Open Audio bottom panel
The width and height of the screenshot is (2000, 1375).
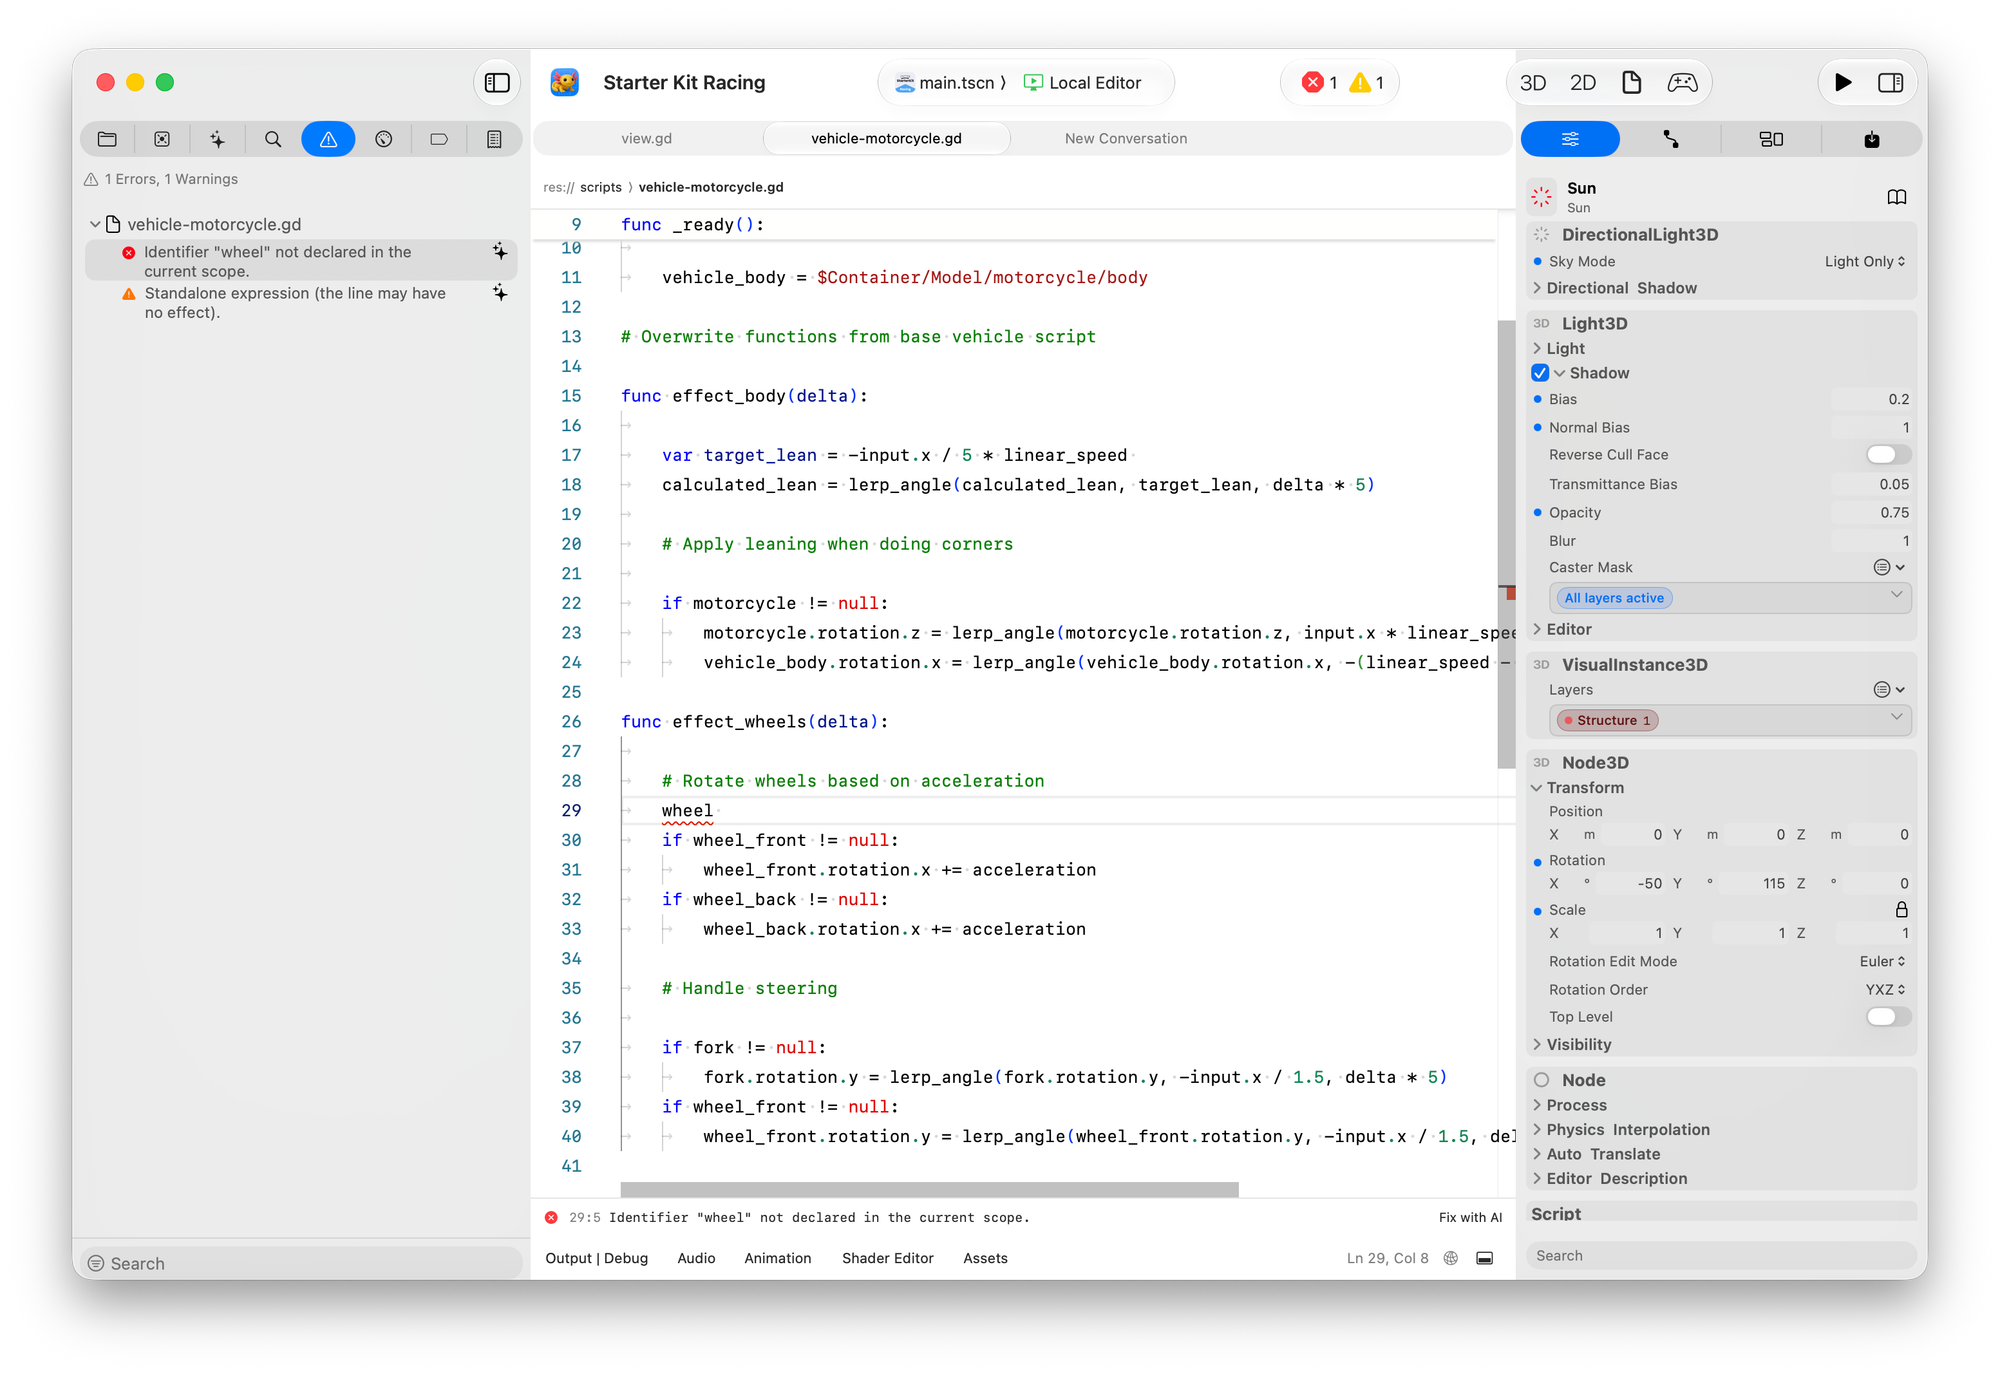(x=696, y=1258)
